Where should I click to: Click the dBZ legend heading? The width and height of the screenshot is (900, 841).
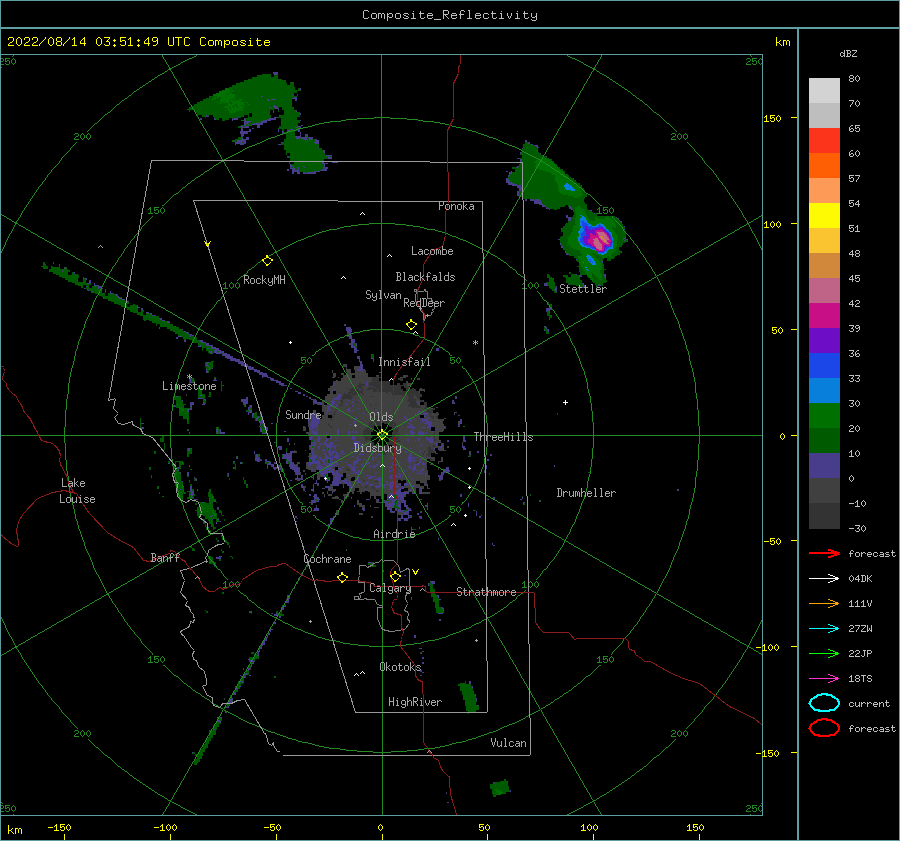click(x=848, y=53)
